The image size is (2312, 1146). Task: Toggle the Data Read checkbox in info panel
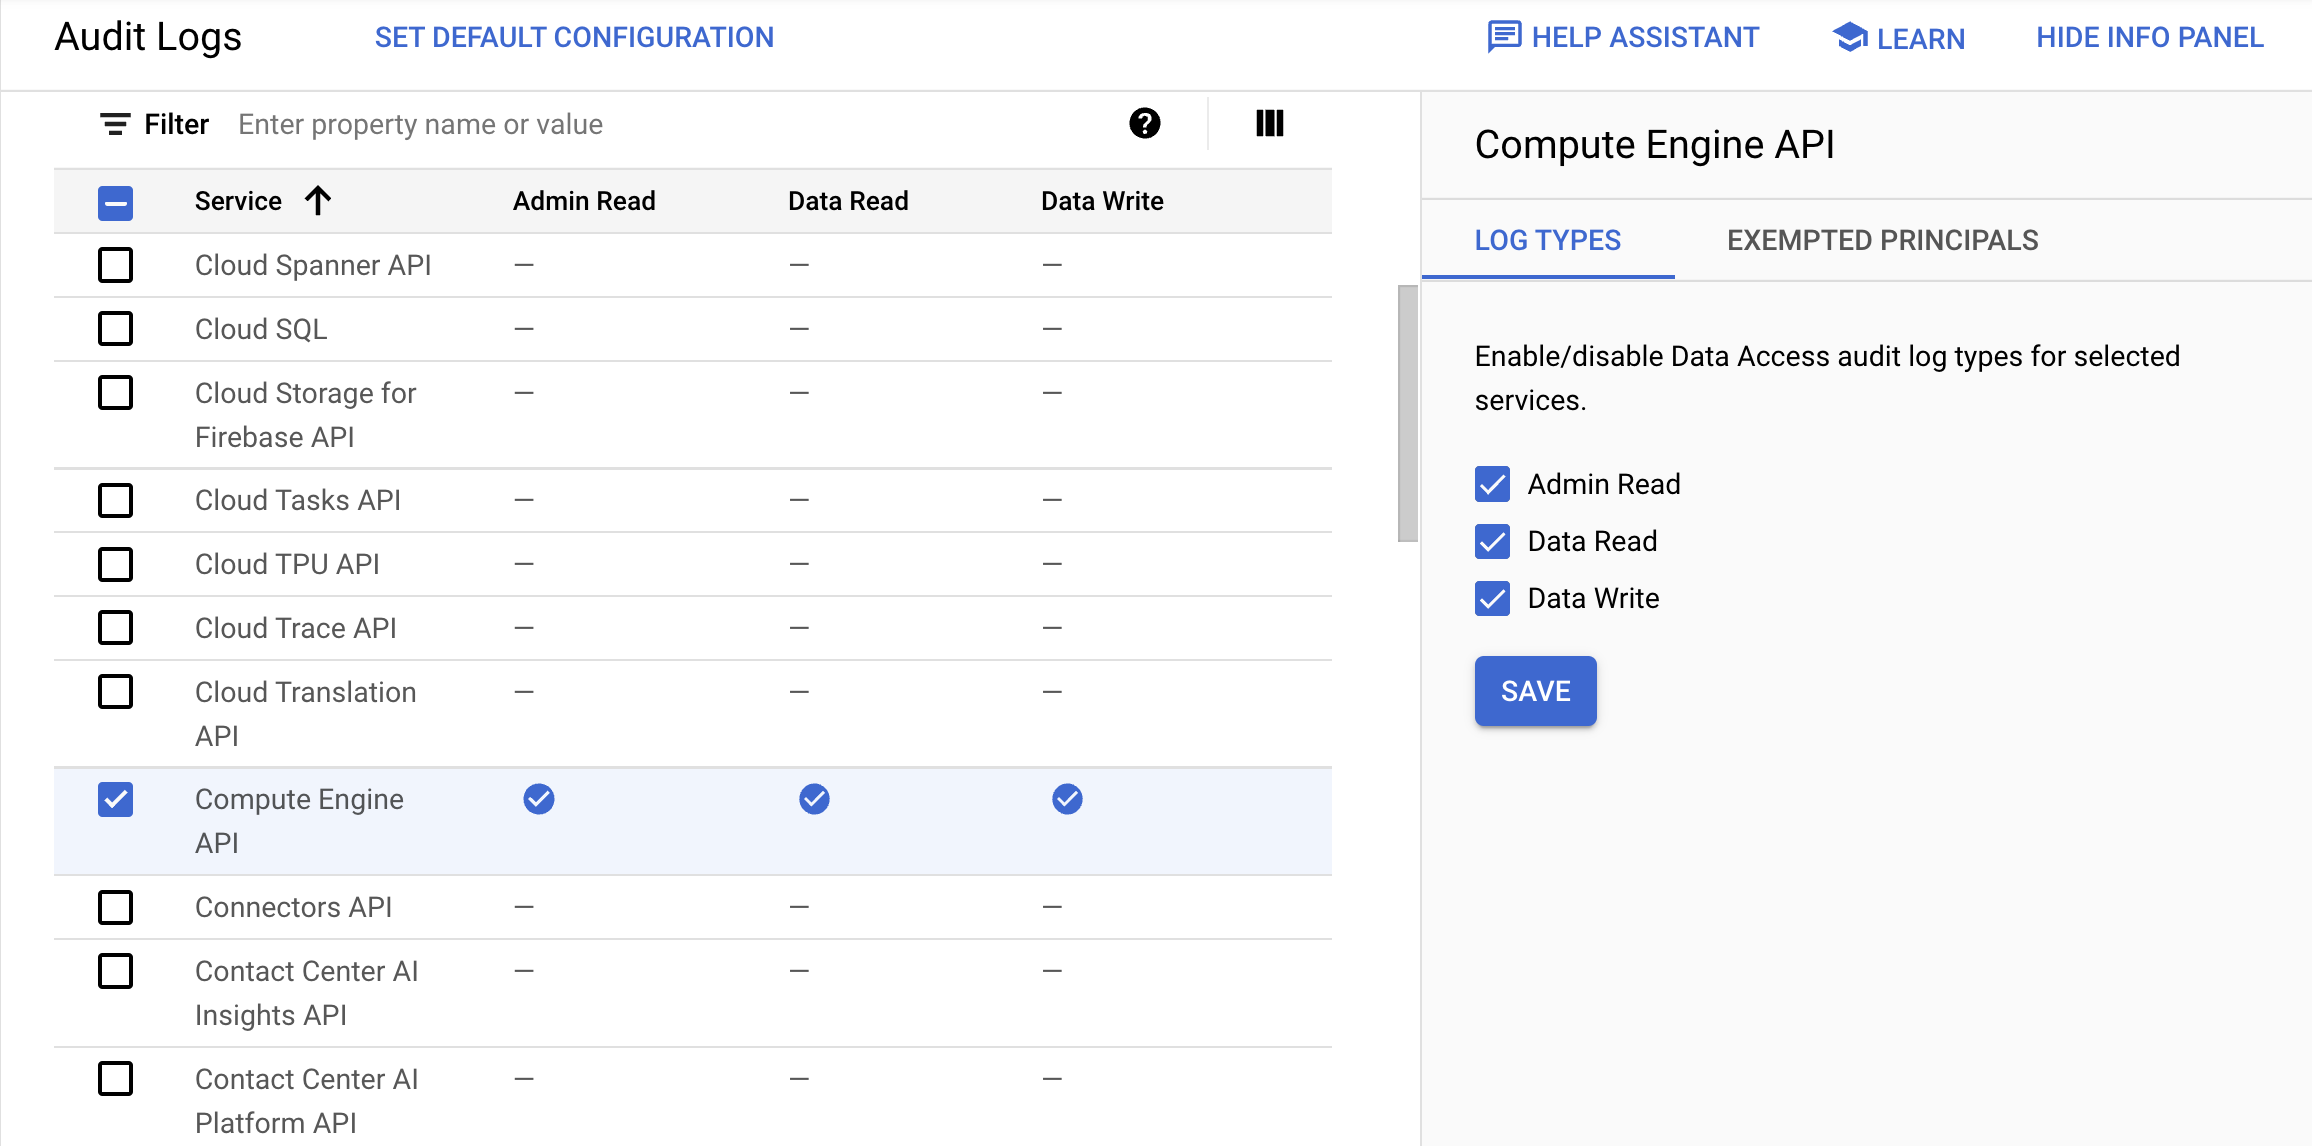1492,541
